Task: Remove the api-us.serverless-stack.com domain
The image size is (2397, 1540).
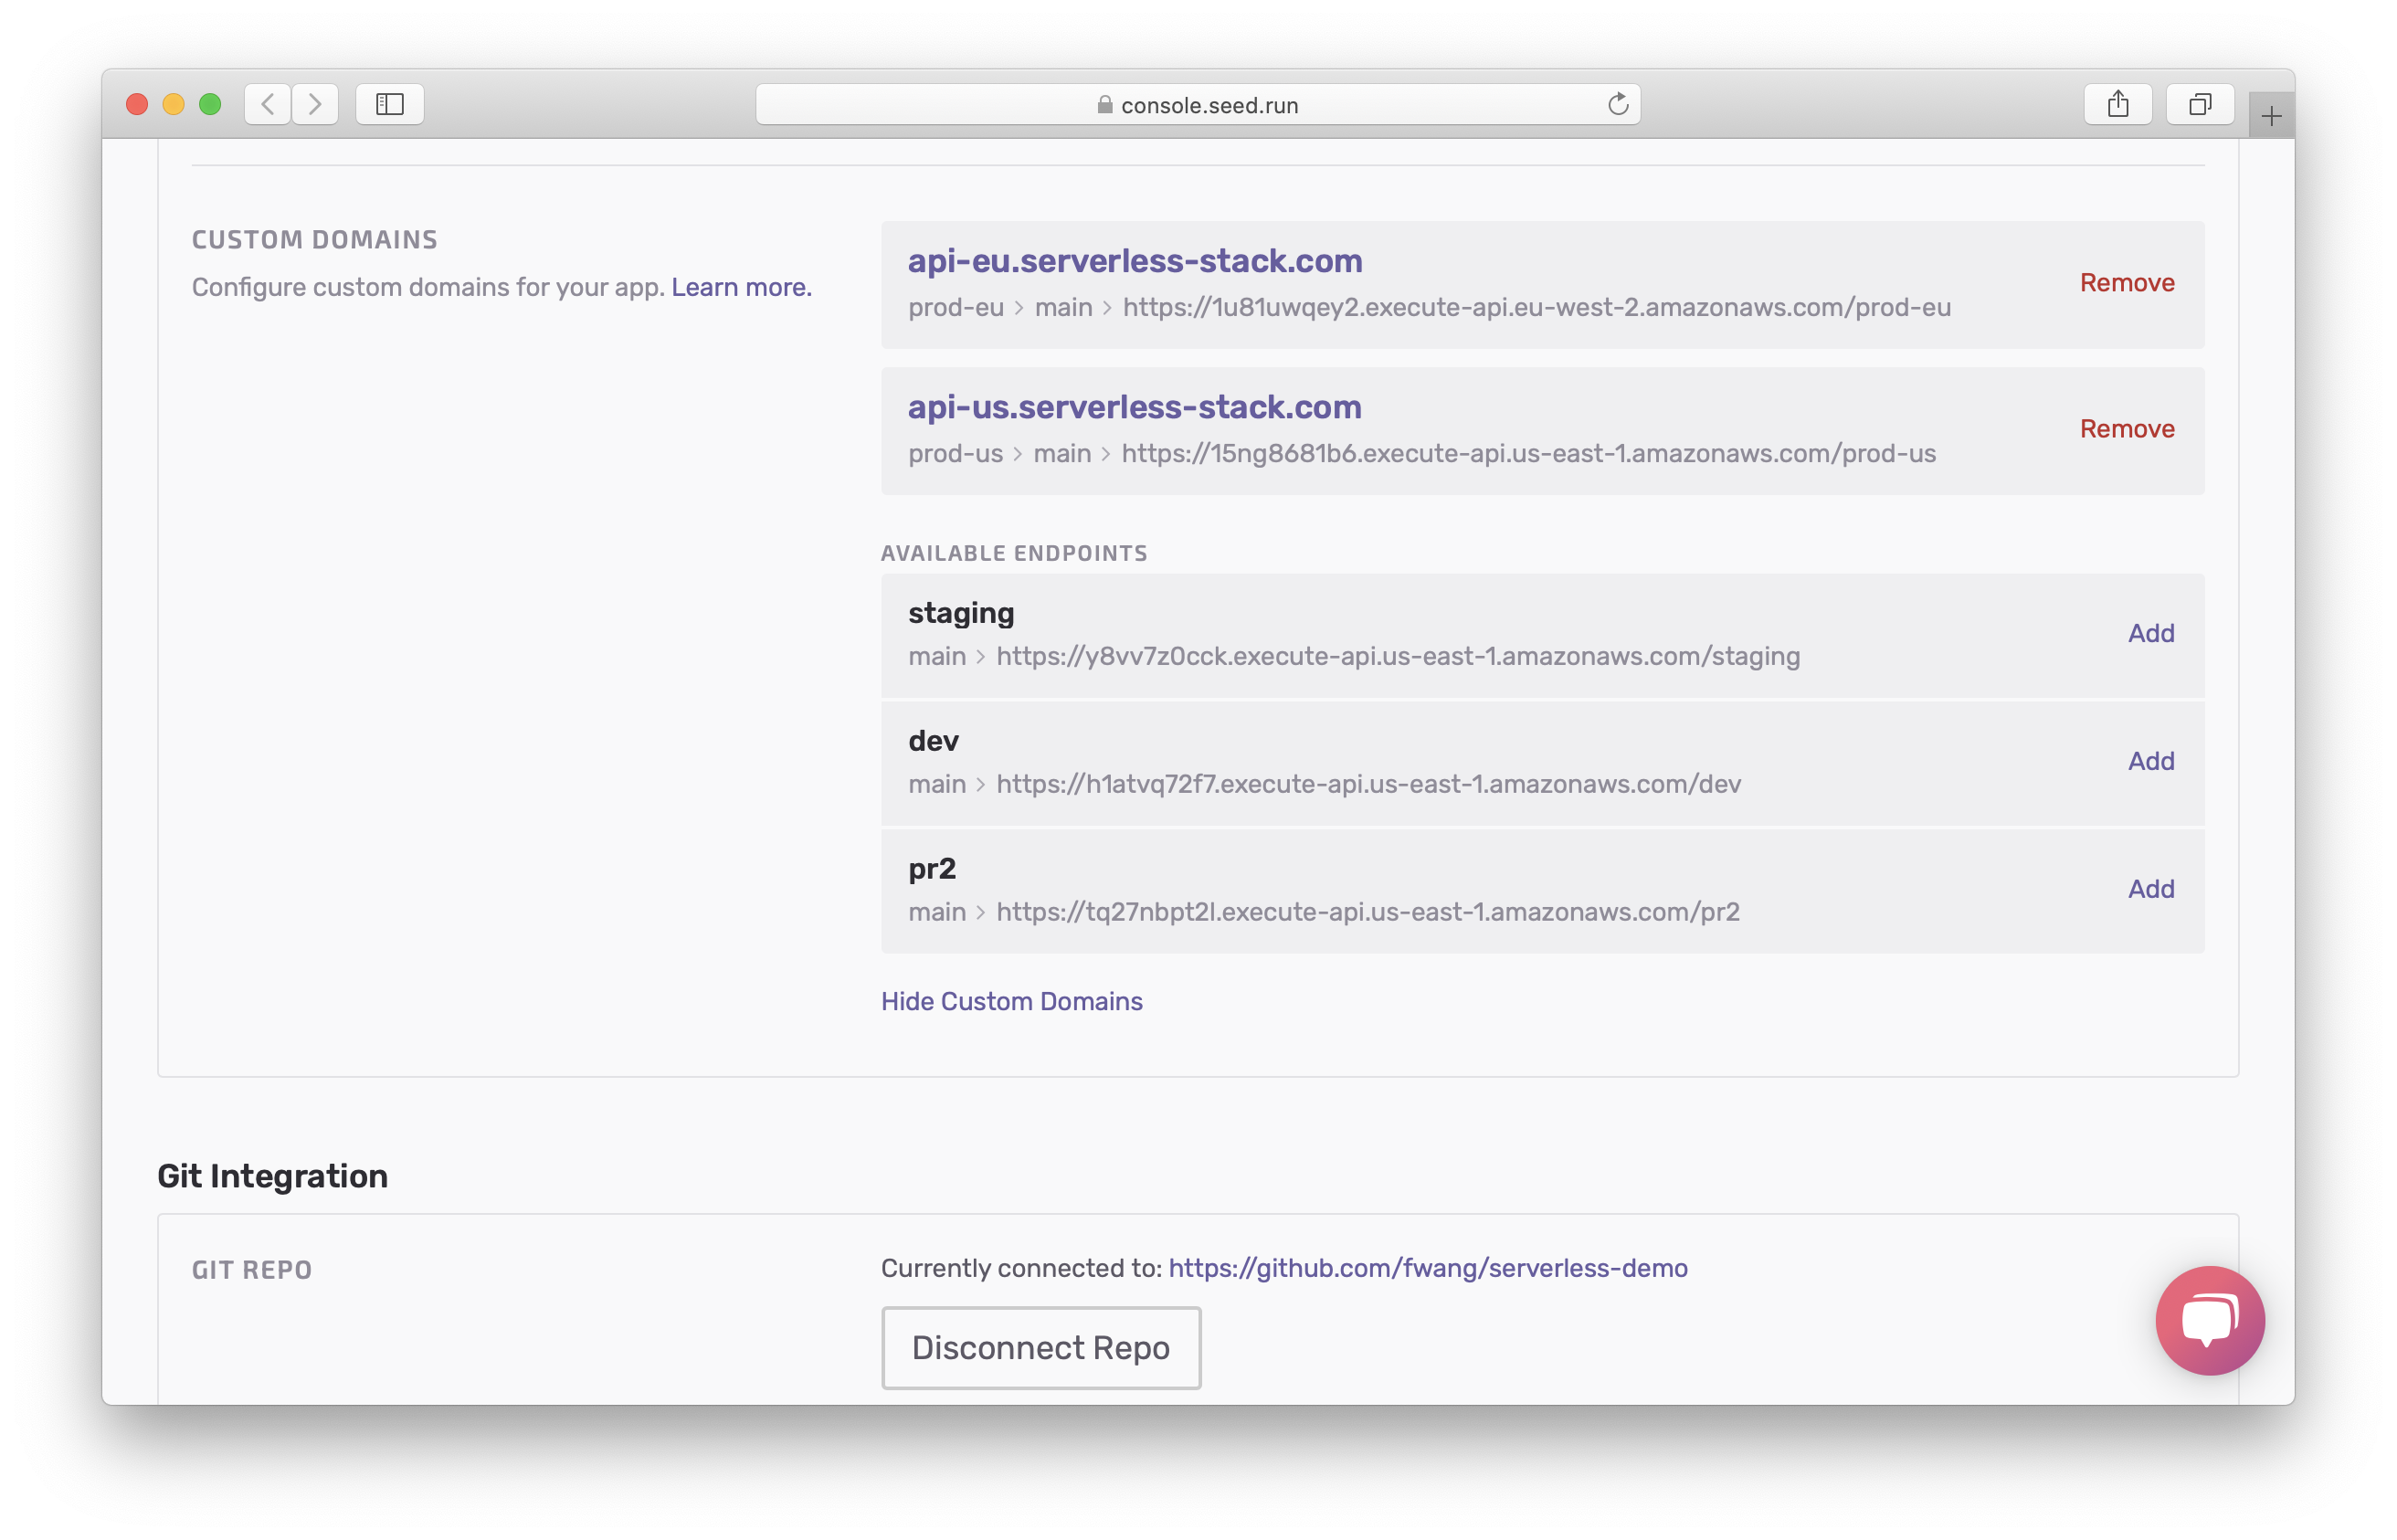Action: 2126,429
